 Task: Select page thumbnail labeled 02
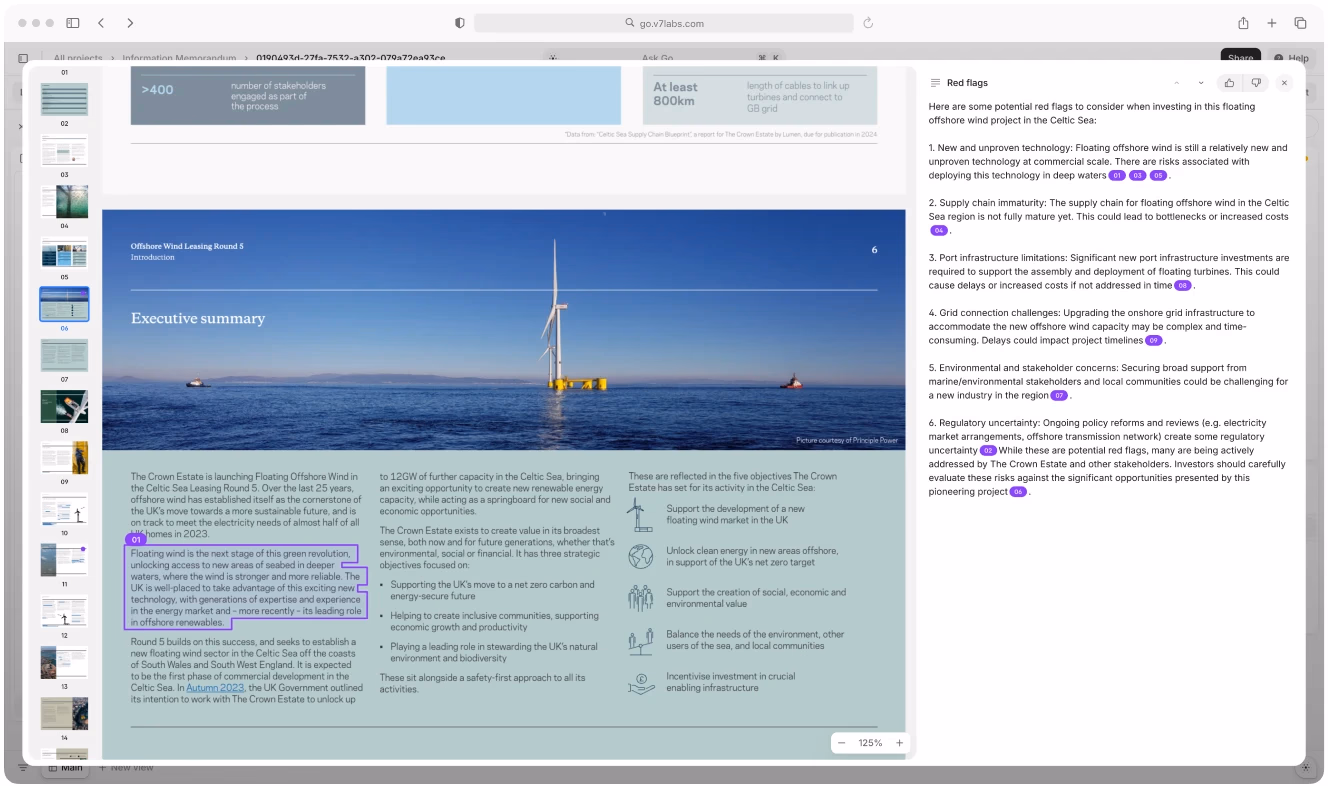coord(64,99)
